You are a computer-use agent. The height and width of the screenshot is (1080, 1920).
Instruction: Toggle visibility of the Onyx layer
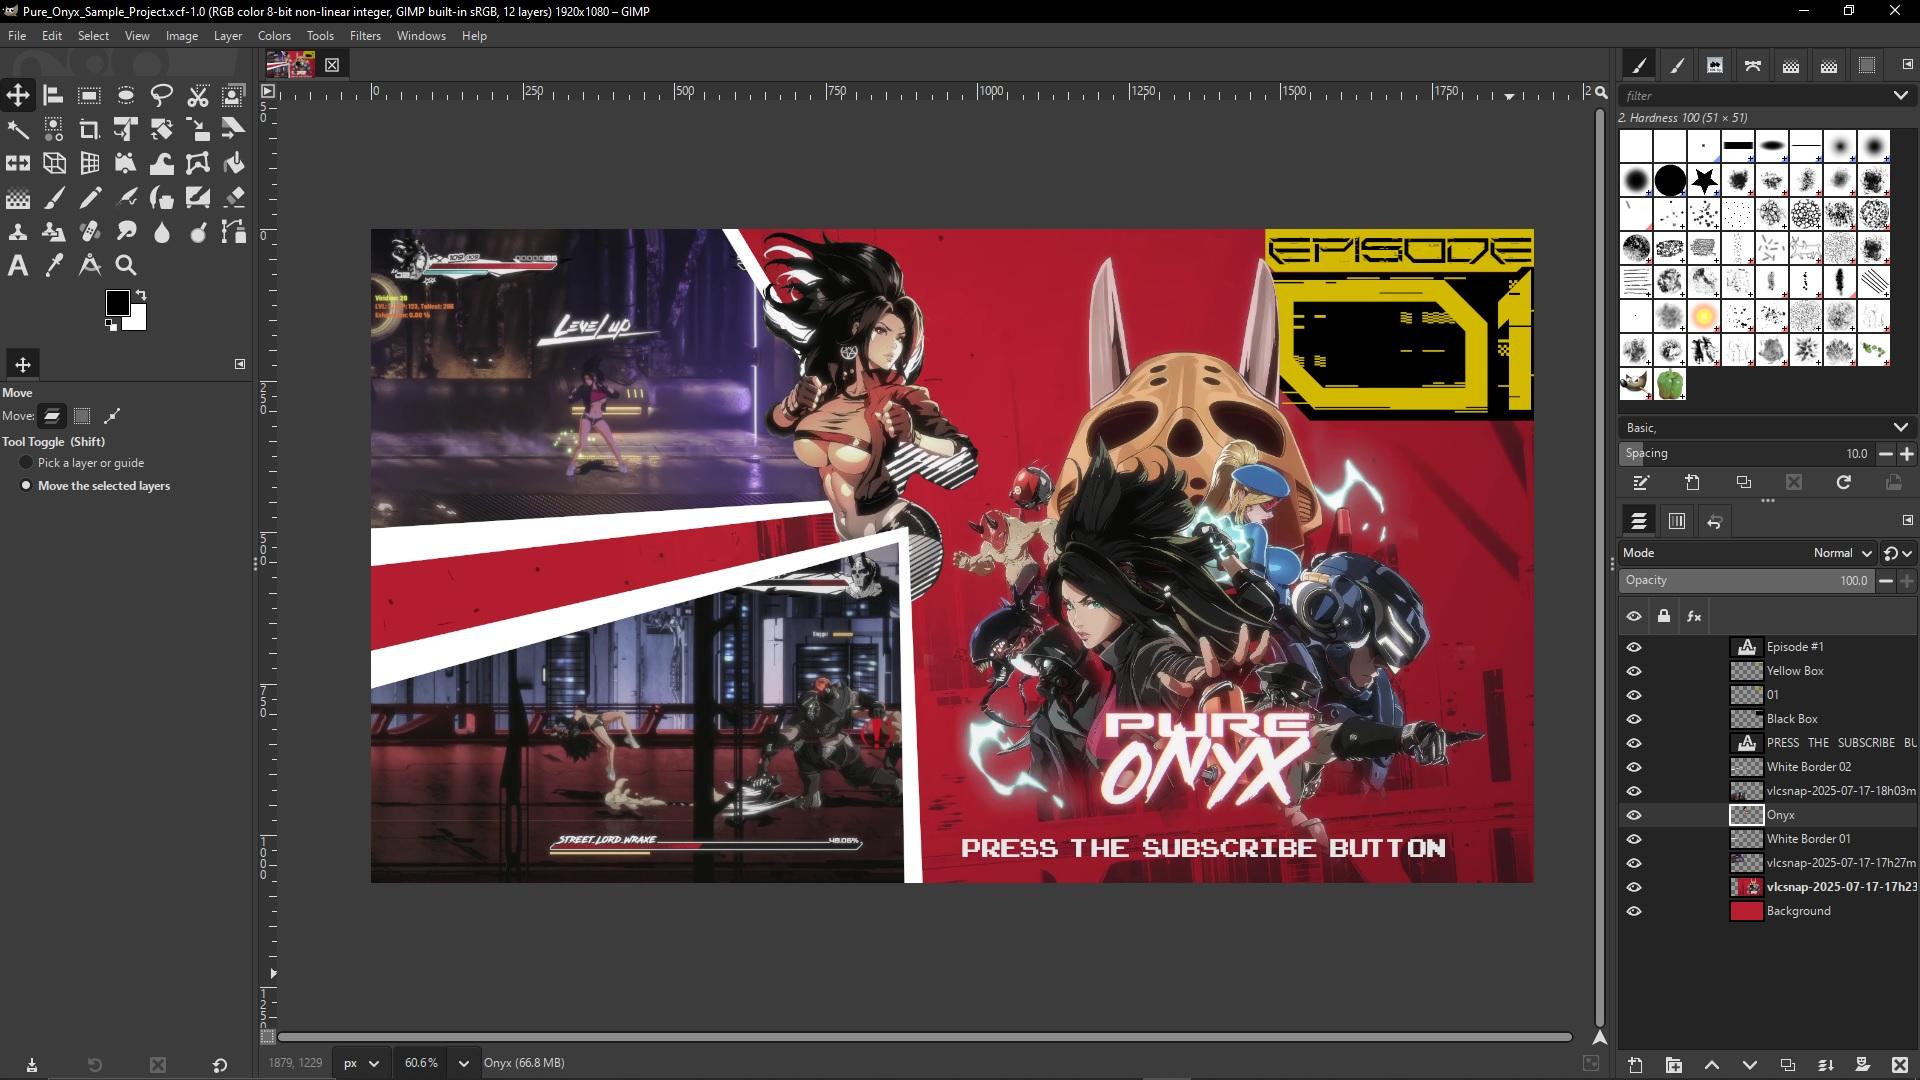pos(1634,815)
